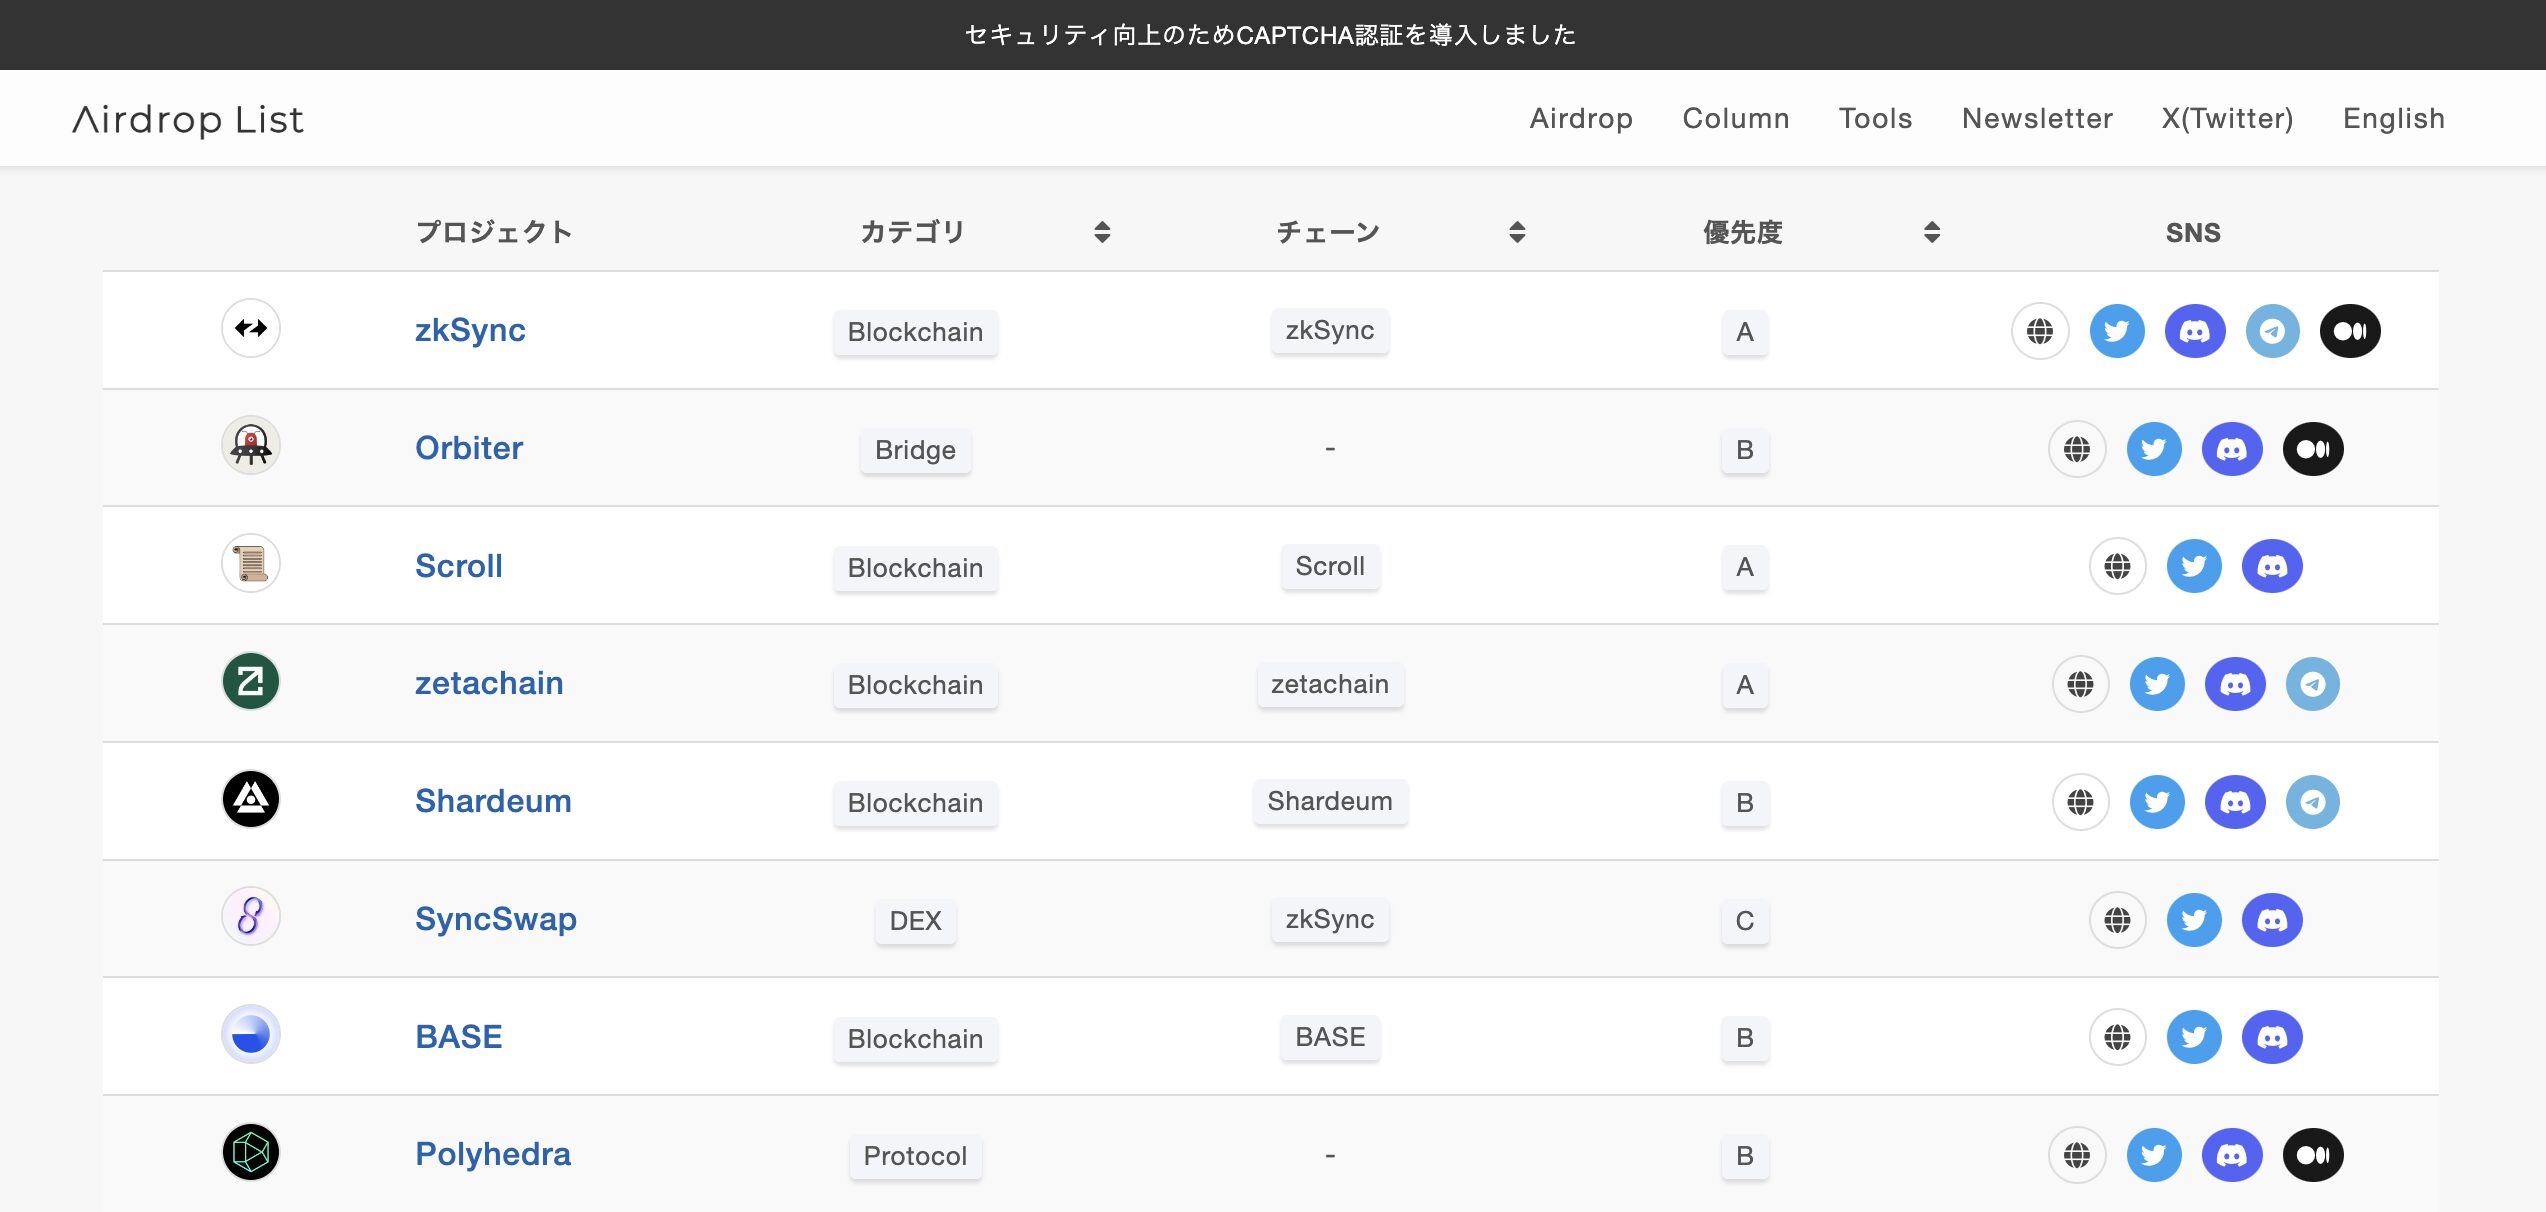
Task: Click the DEX category tag for SyncSwap
Action: (915, 920)
